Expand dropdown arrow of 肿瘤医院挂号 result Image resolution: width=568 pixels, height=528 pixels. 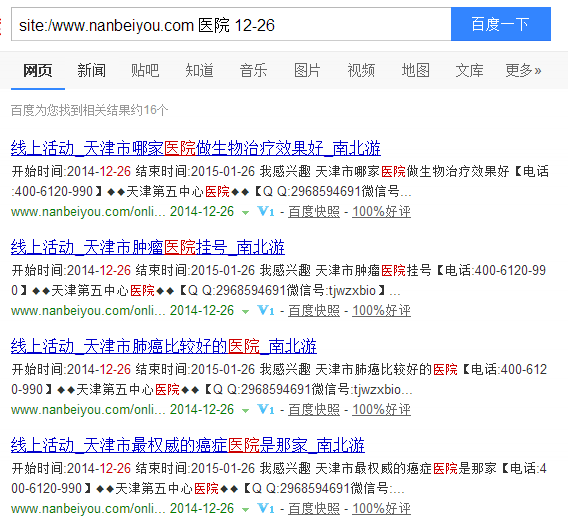[x=245, y=311]
